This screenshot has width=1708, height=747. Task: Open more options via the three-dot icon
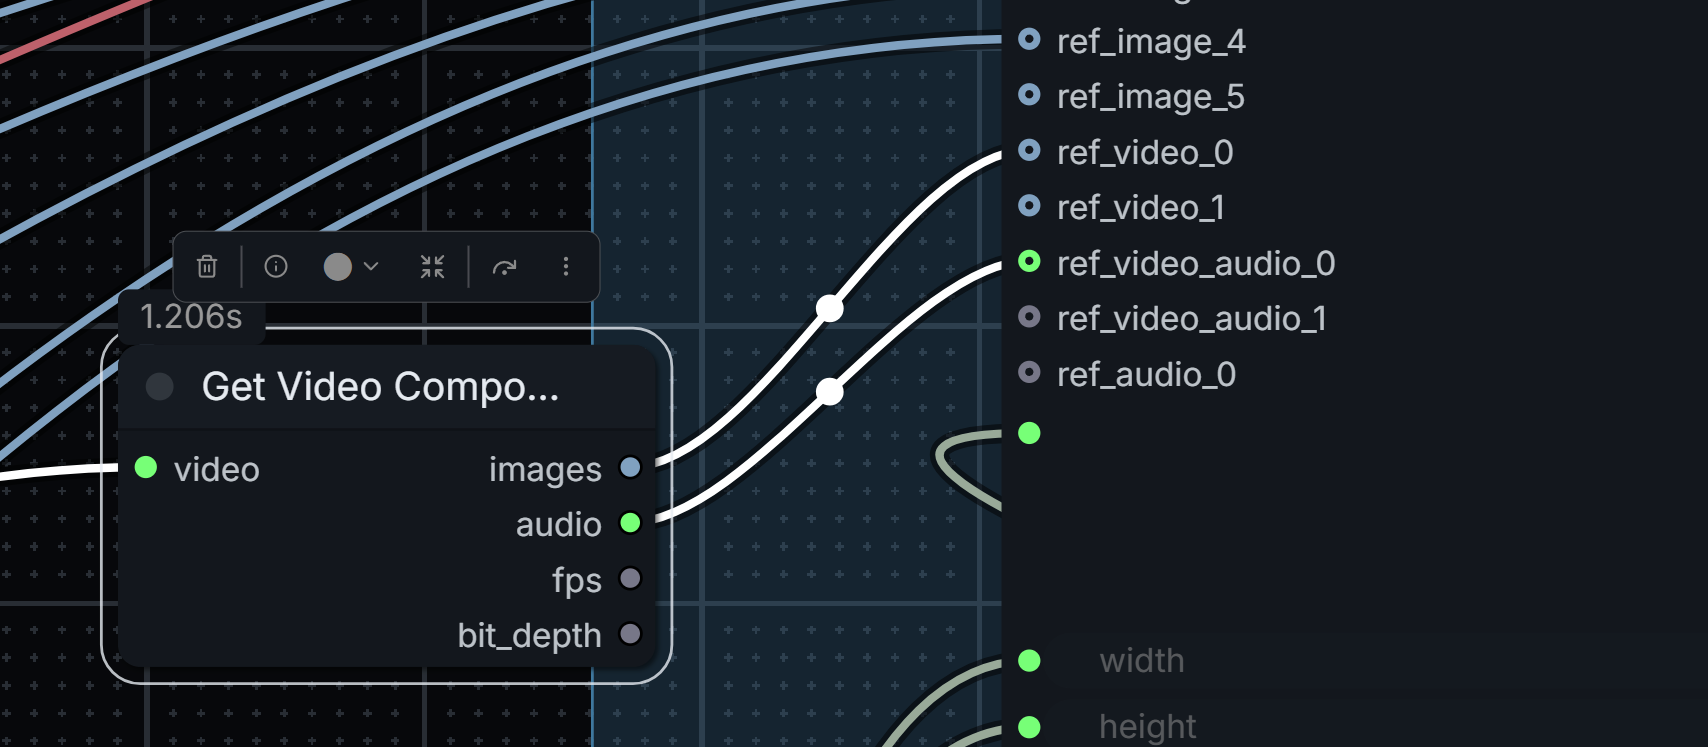566,267
